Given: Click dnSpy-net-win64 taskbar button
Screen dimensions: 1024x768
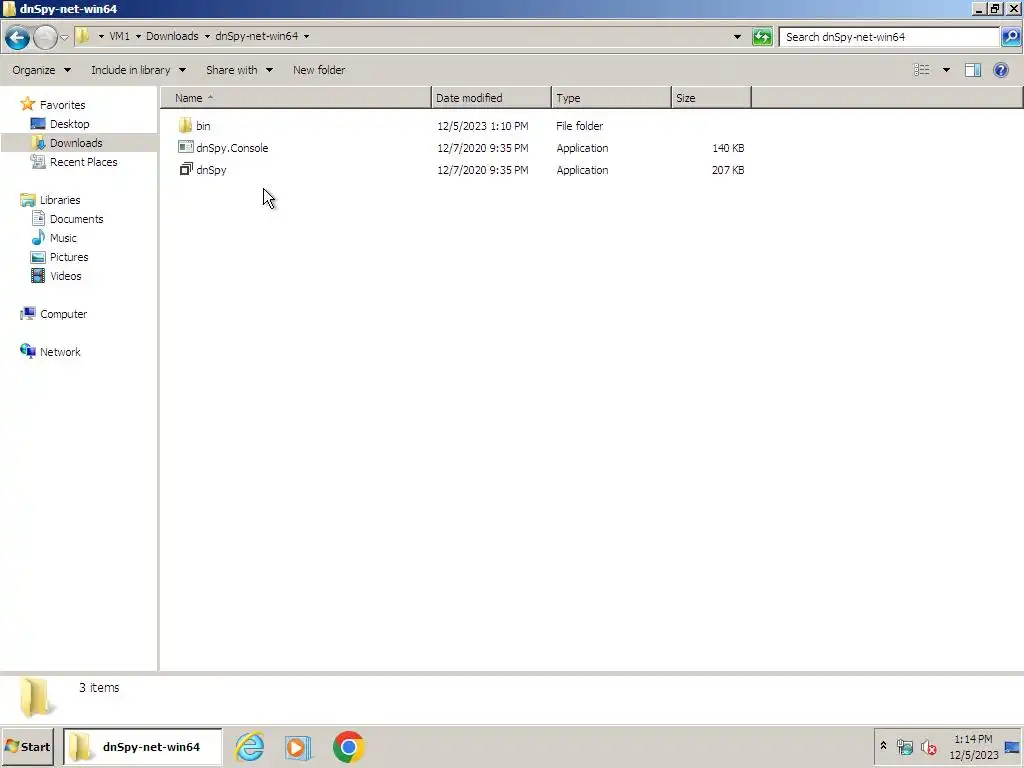Looking at the screenshot, I should pos(142,747).
